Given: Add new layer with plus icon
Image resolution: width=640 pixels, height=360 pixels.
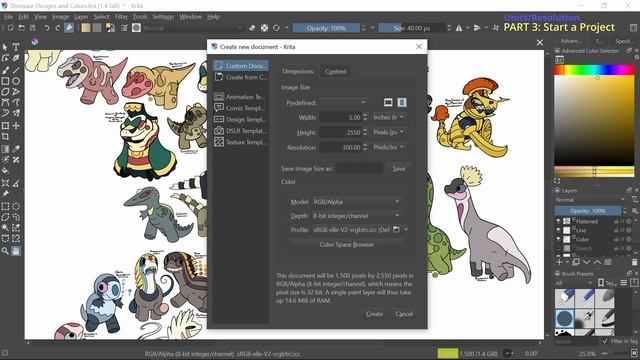Looking at the screenshot, I should [559, 262].
